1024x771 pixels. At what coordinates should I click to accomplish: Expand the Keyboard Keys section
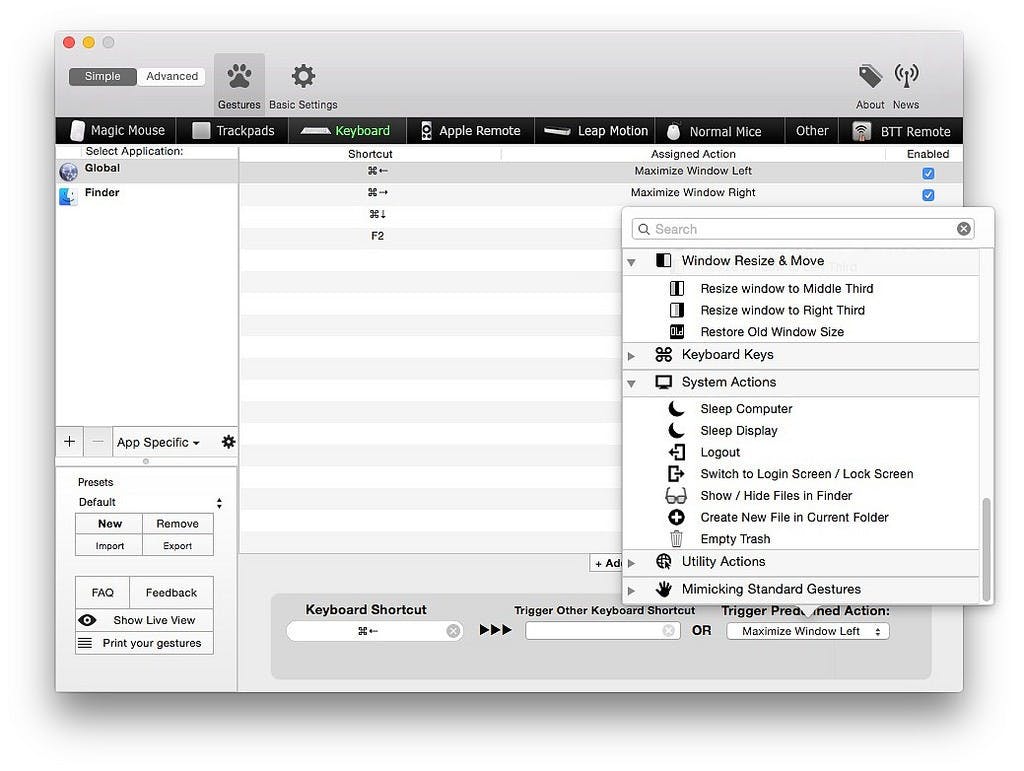632,356
